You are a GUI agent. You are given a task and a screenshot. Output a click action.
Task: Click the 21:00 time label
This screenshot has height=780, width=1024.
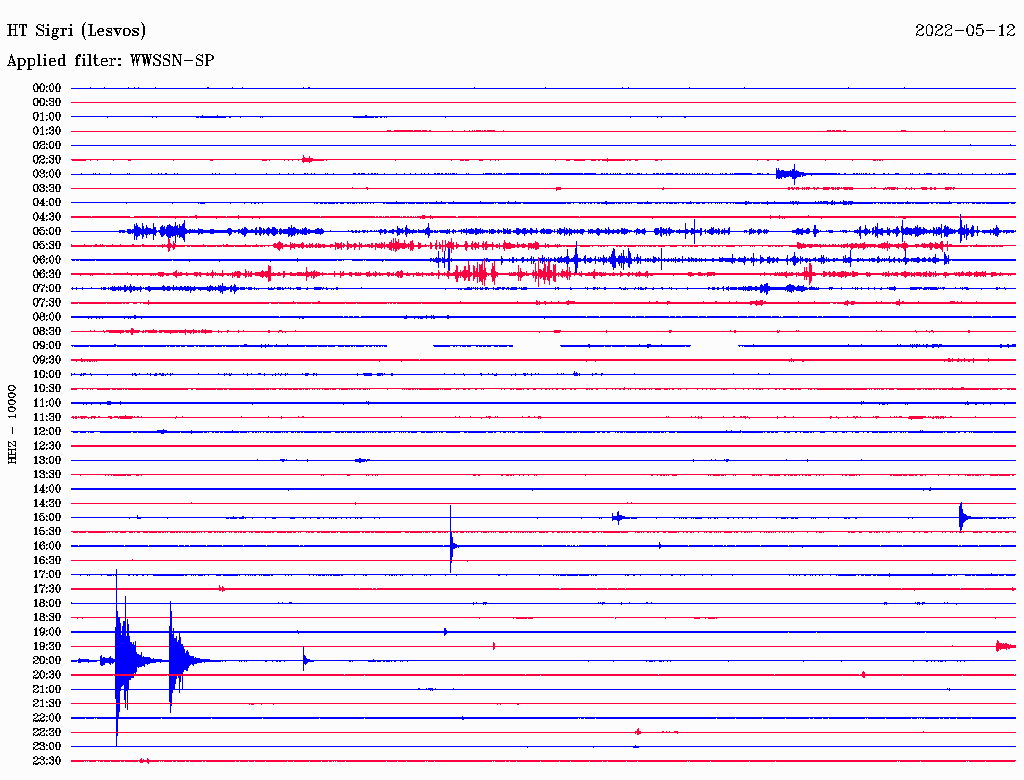47,689
